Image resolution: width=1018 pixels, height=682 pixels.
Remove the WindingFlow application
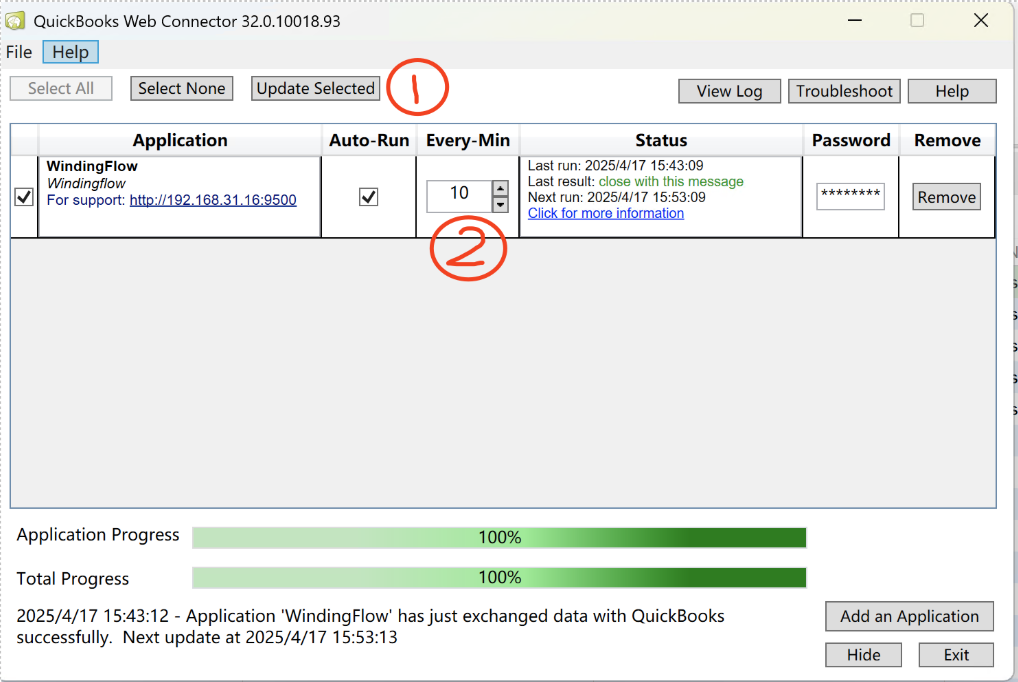(947, 197)
